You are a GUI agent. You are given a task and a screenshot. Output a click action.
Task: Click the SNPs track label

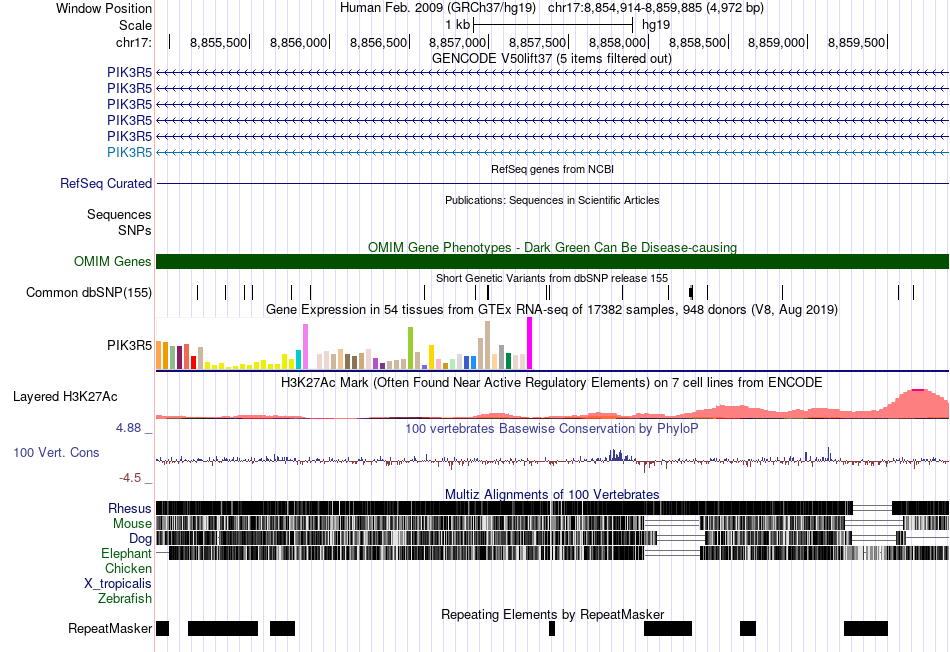[135, 230]
